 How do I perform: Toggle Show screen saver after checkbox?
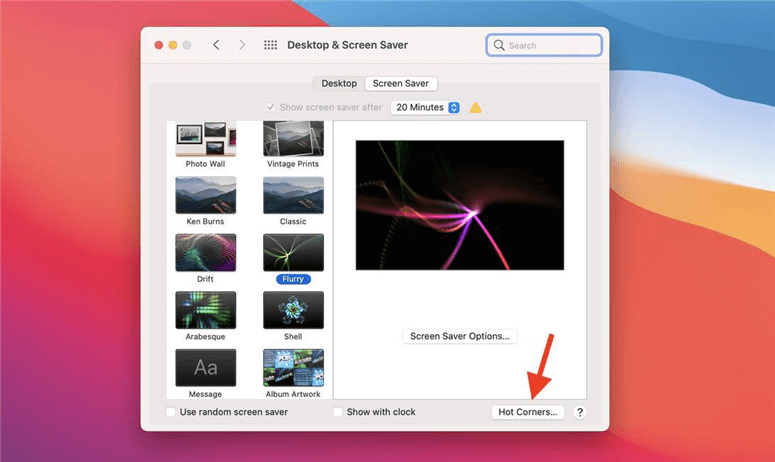[270, 107]
